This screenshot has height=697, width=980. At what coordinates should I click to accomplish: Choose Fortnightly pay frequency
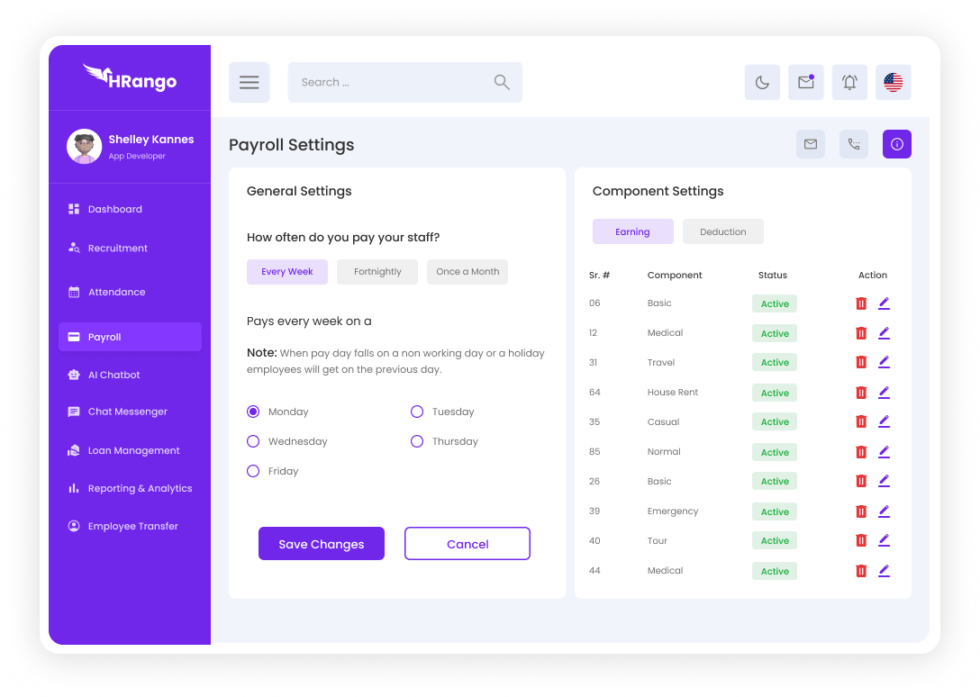[x=377, y=272]
